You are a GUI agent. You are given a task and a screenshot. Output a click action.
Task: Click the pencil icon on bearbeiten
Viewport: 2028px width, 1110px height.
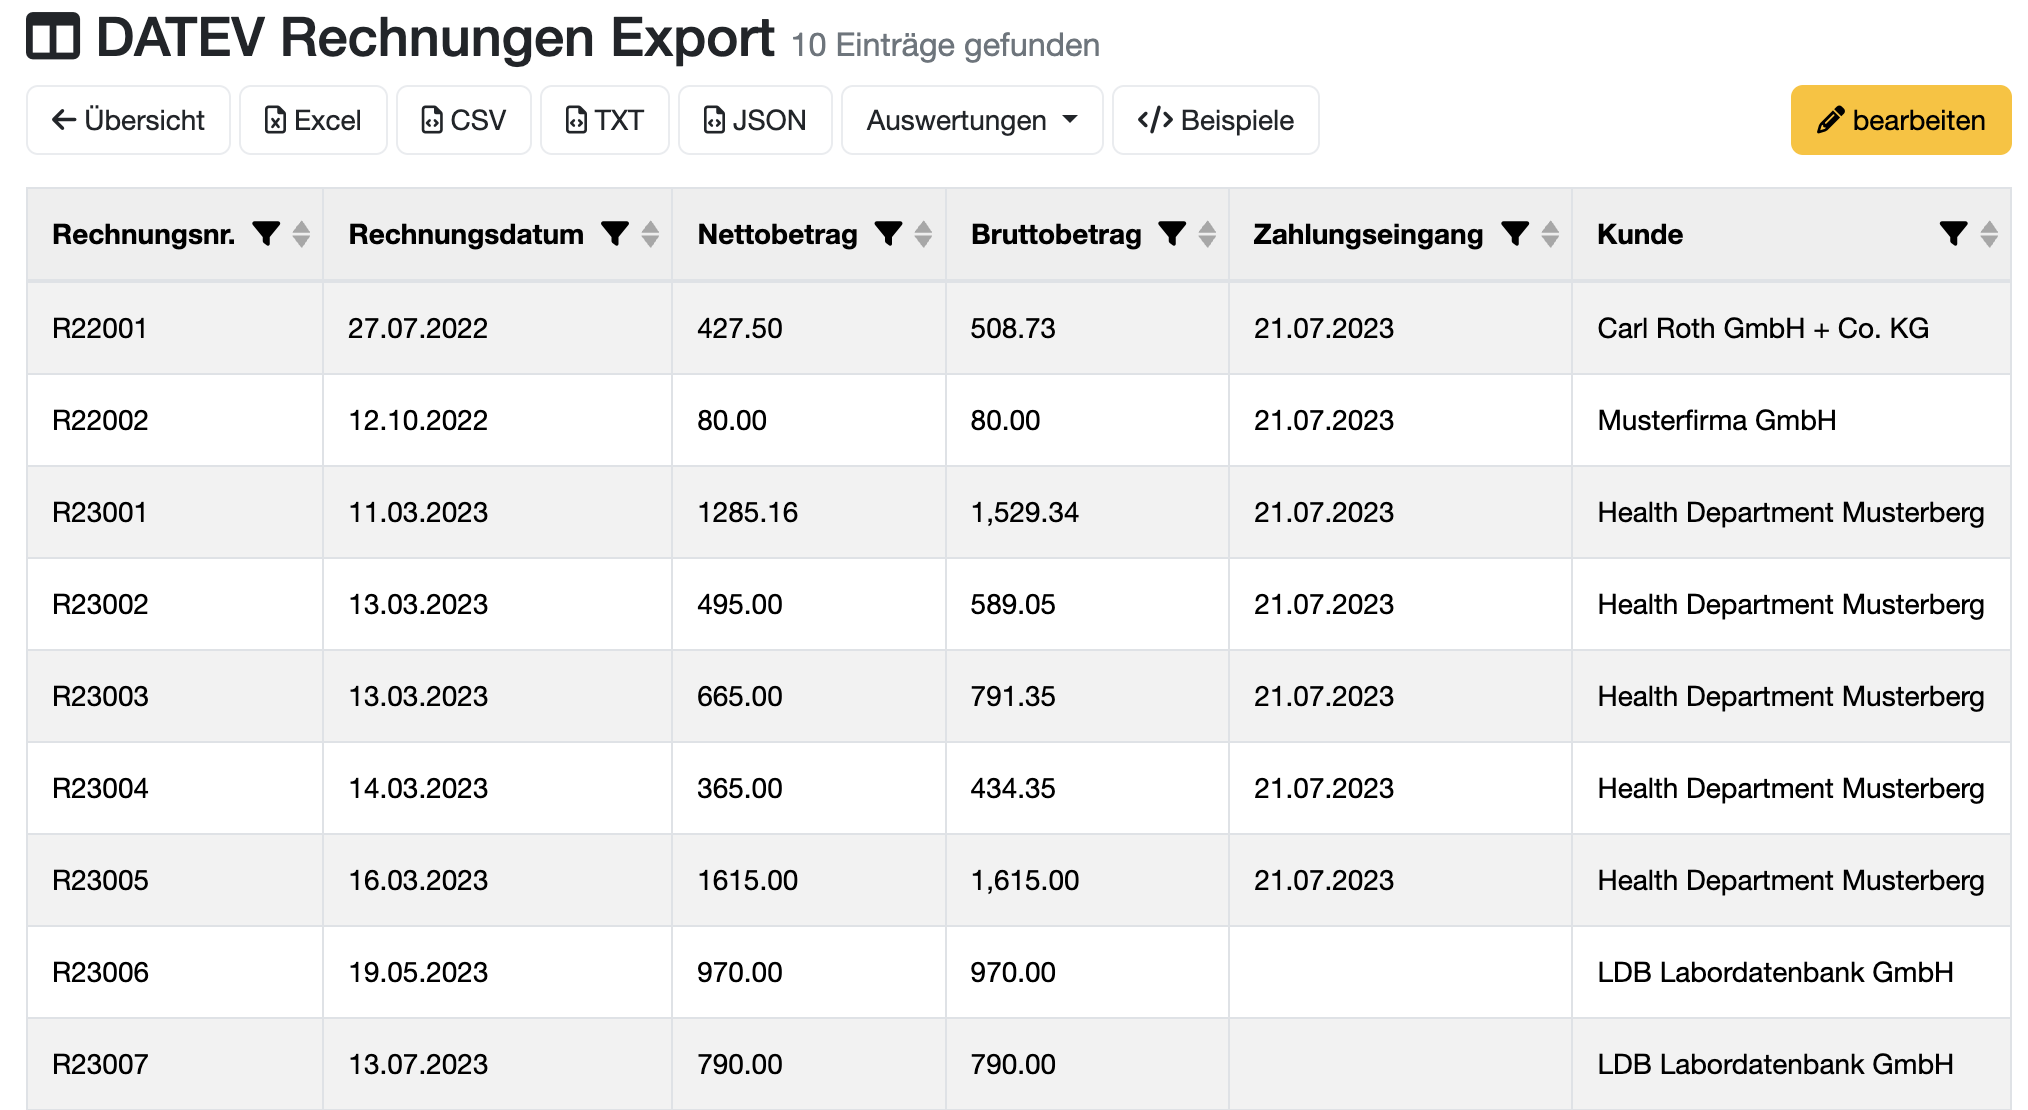coord(1830,120)
